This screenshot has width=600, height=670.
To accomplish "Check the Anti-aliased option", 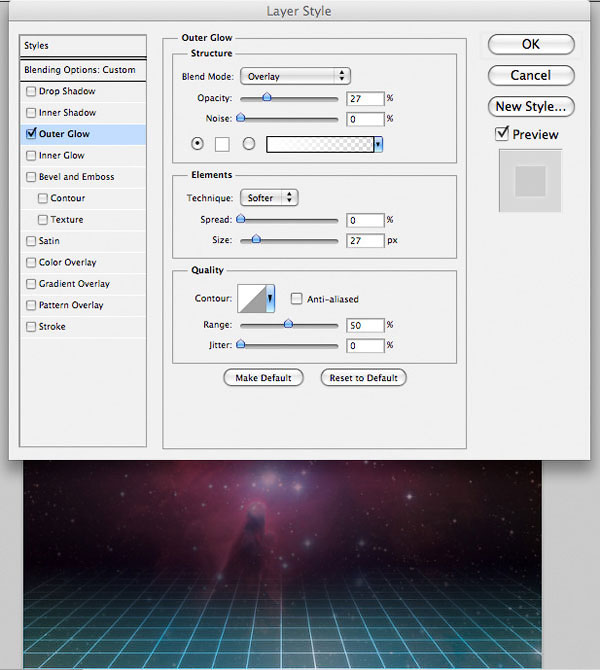I will (x=296, y=298).
